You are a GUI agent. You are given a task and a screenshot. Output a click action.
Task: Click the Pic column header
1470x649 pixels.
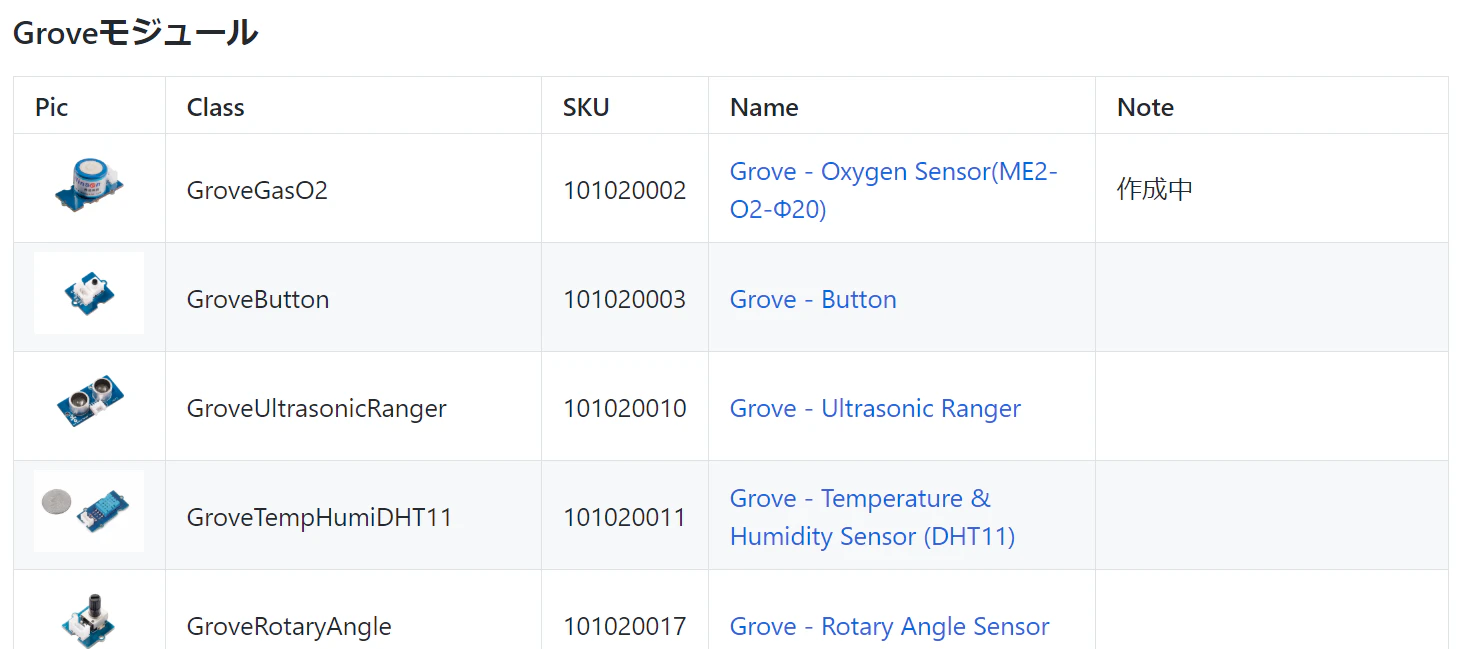(x=51, y=107)
